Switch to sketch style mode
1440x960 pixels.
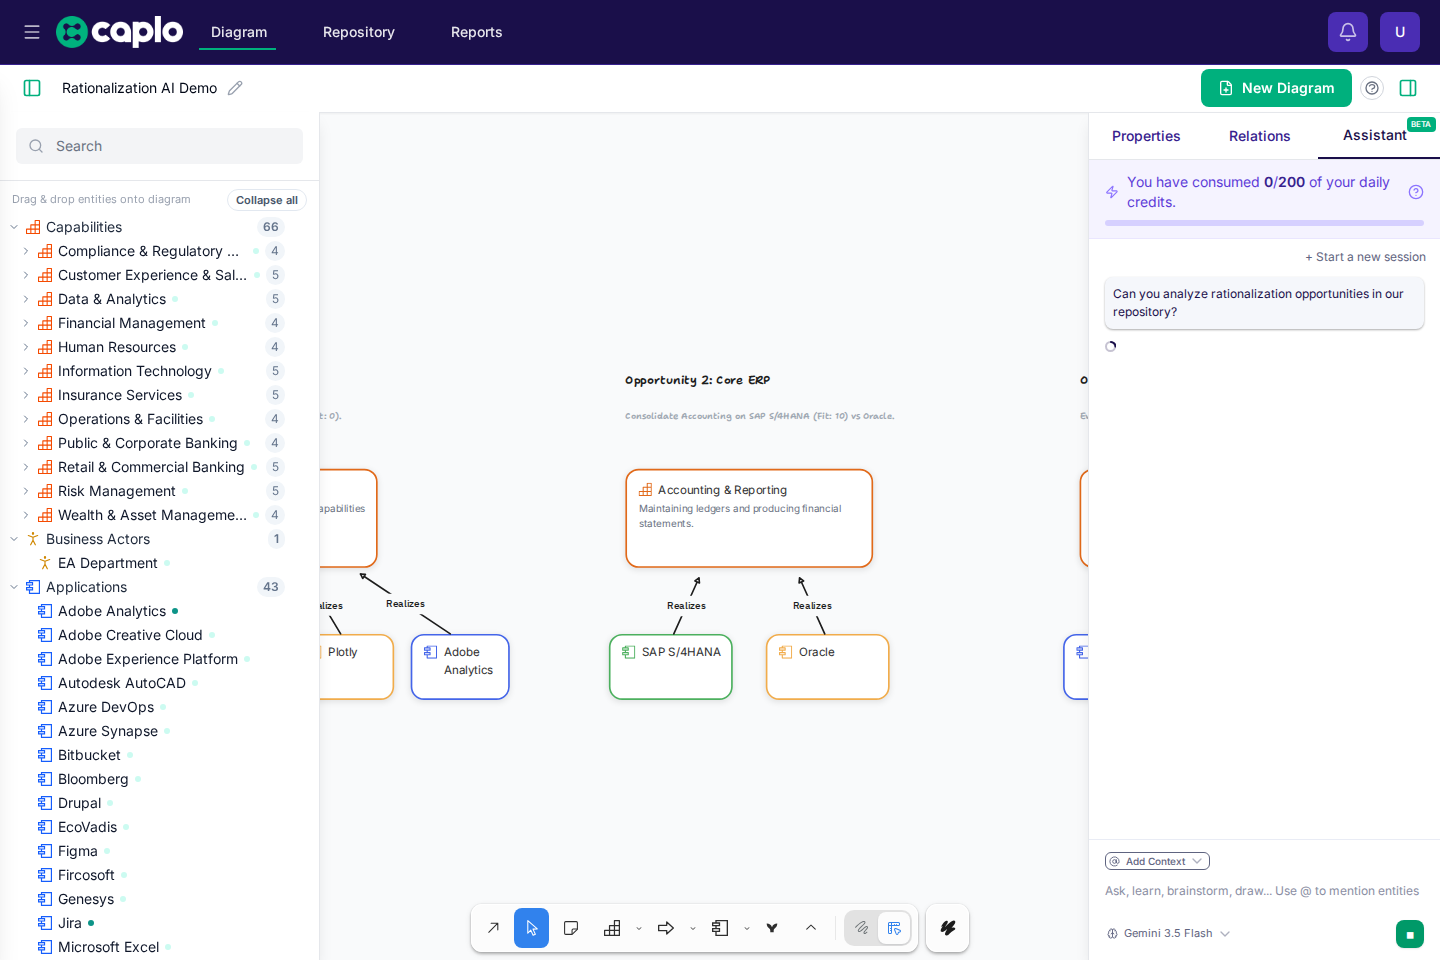click(861, 928)
